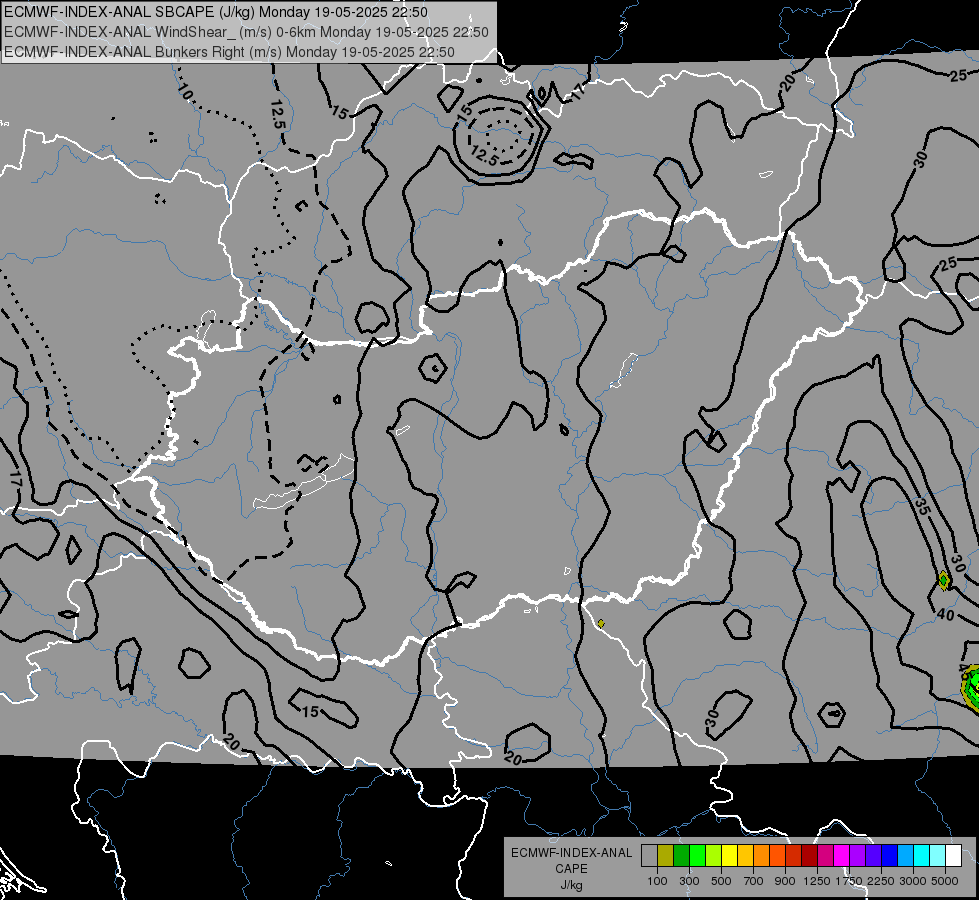Click the SBCAPE (J/kg) header line
The width and height of the screenshot is (979, 900).
pos(215,12)
